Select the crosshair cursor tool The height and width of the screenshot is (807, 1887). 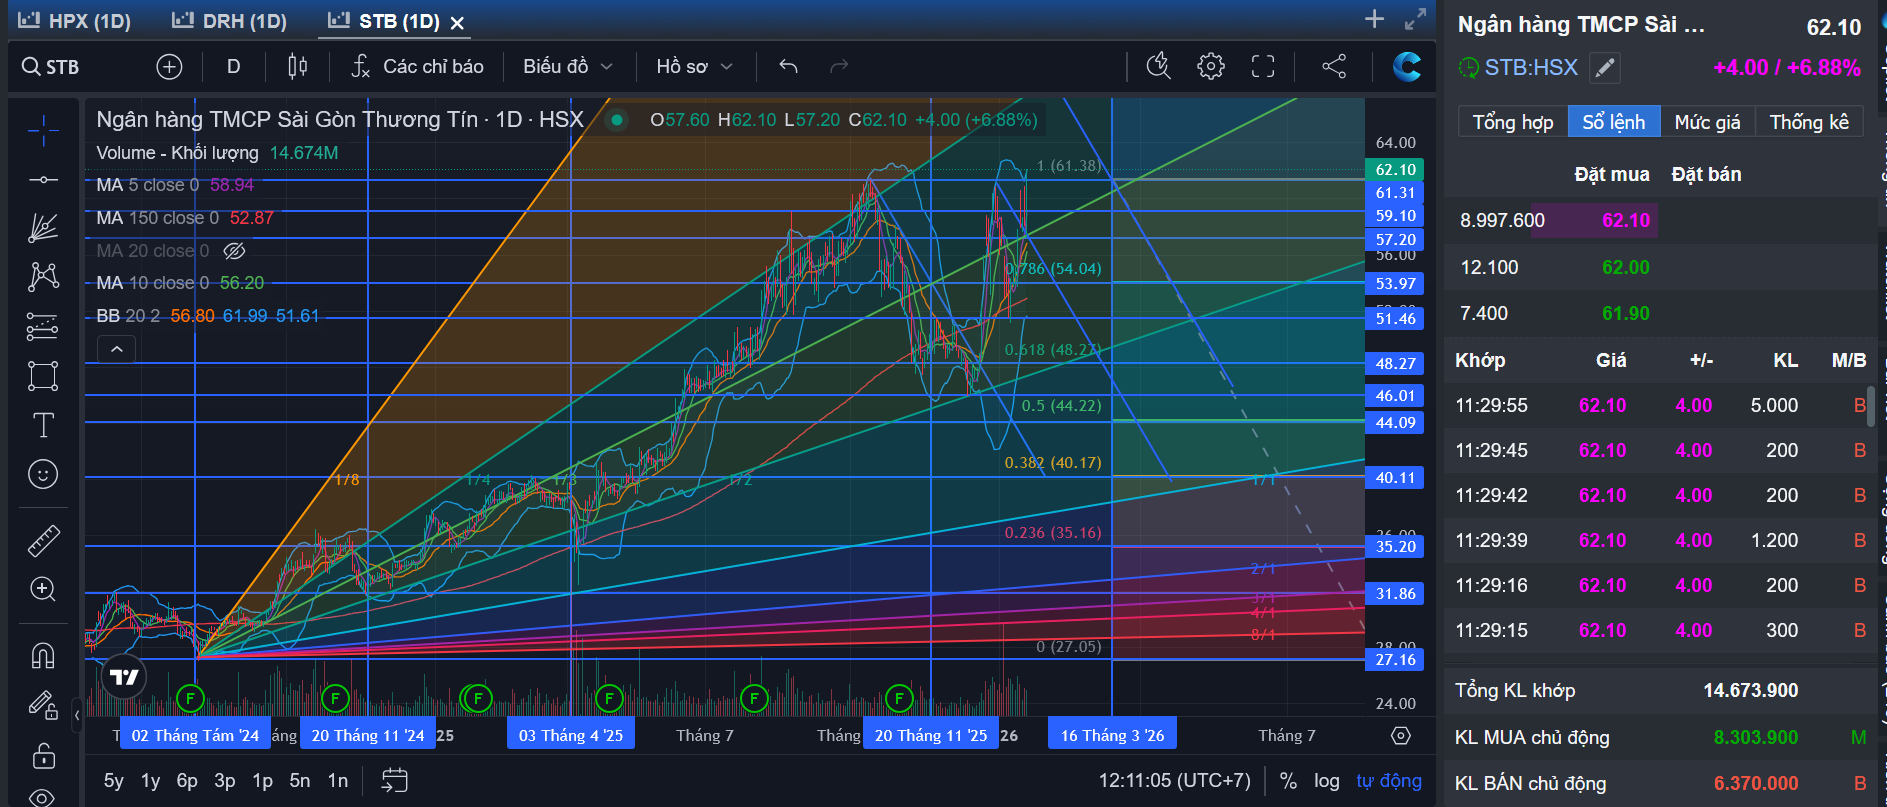coord(43,130)
